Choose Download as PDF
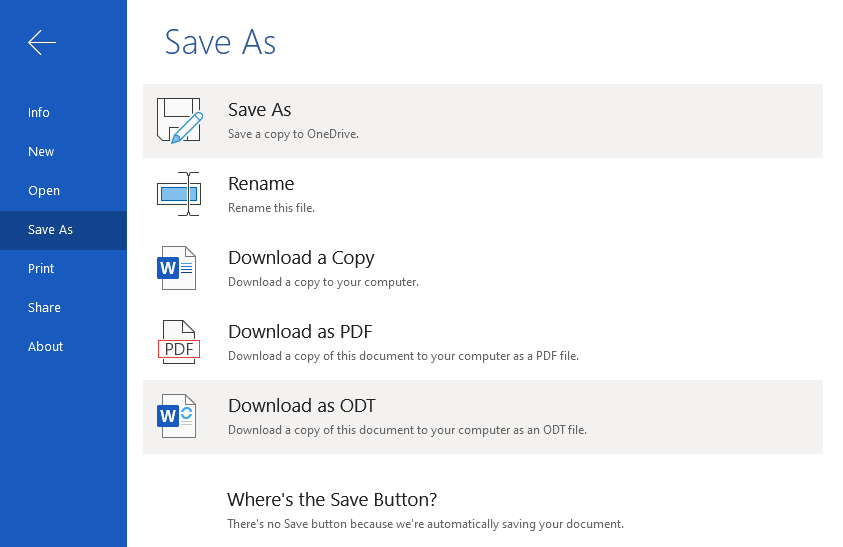This screenshot has height=547, width=843. pyautogui.click(x=483, y=343)
